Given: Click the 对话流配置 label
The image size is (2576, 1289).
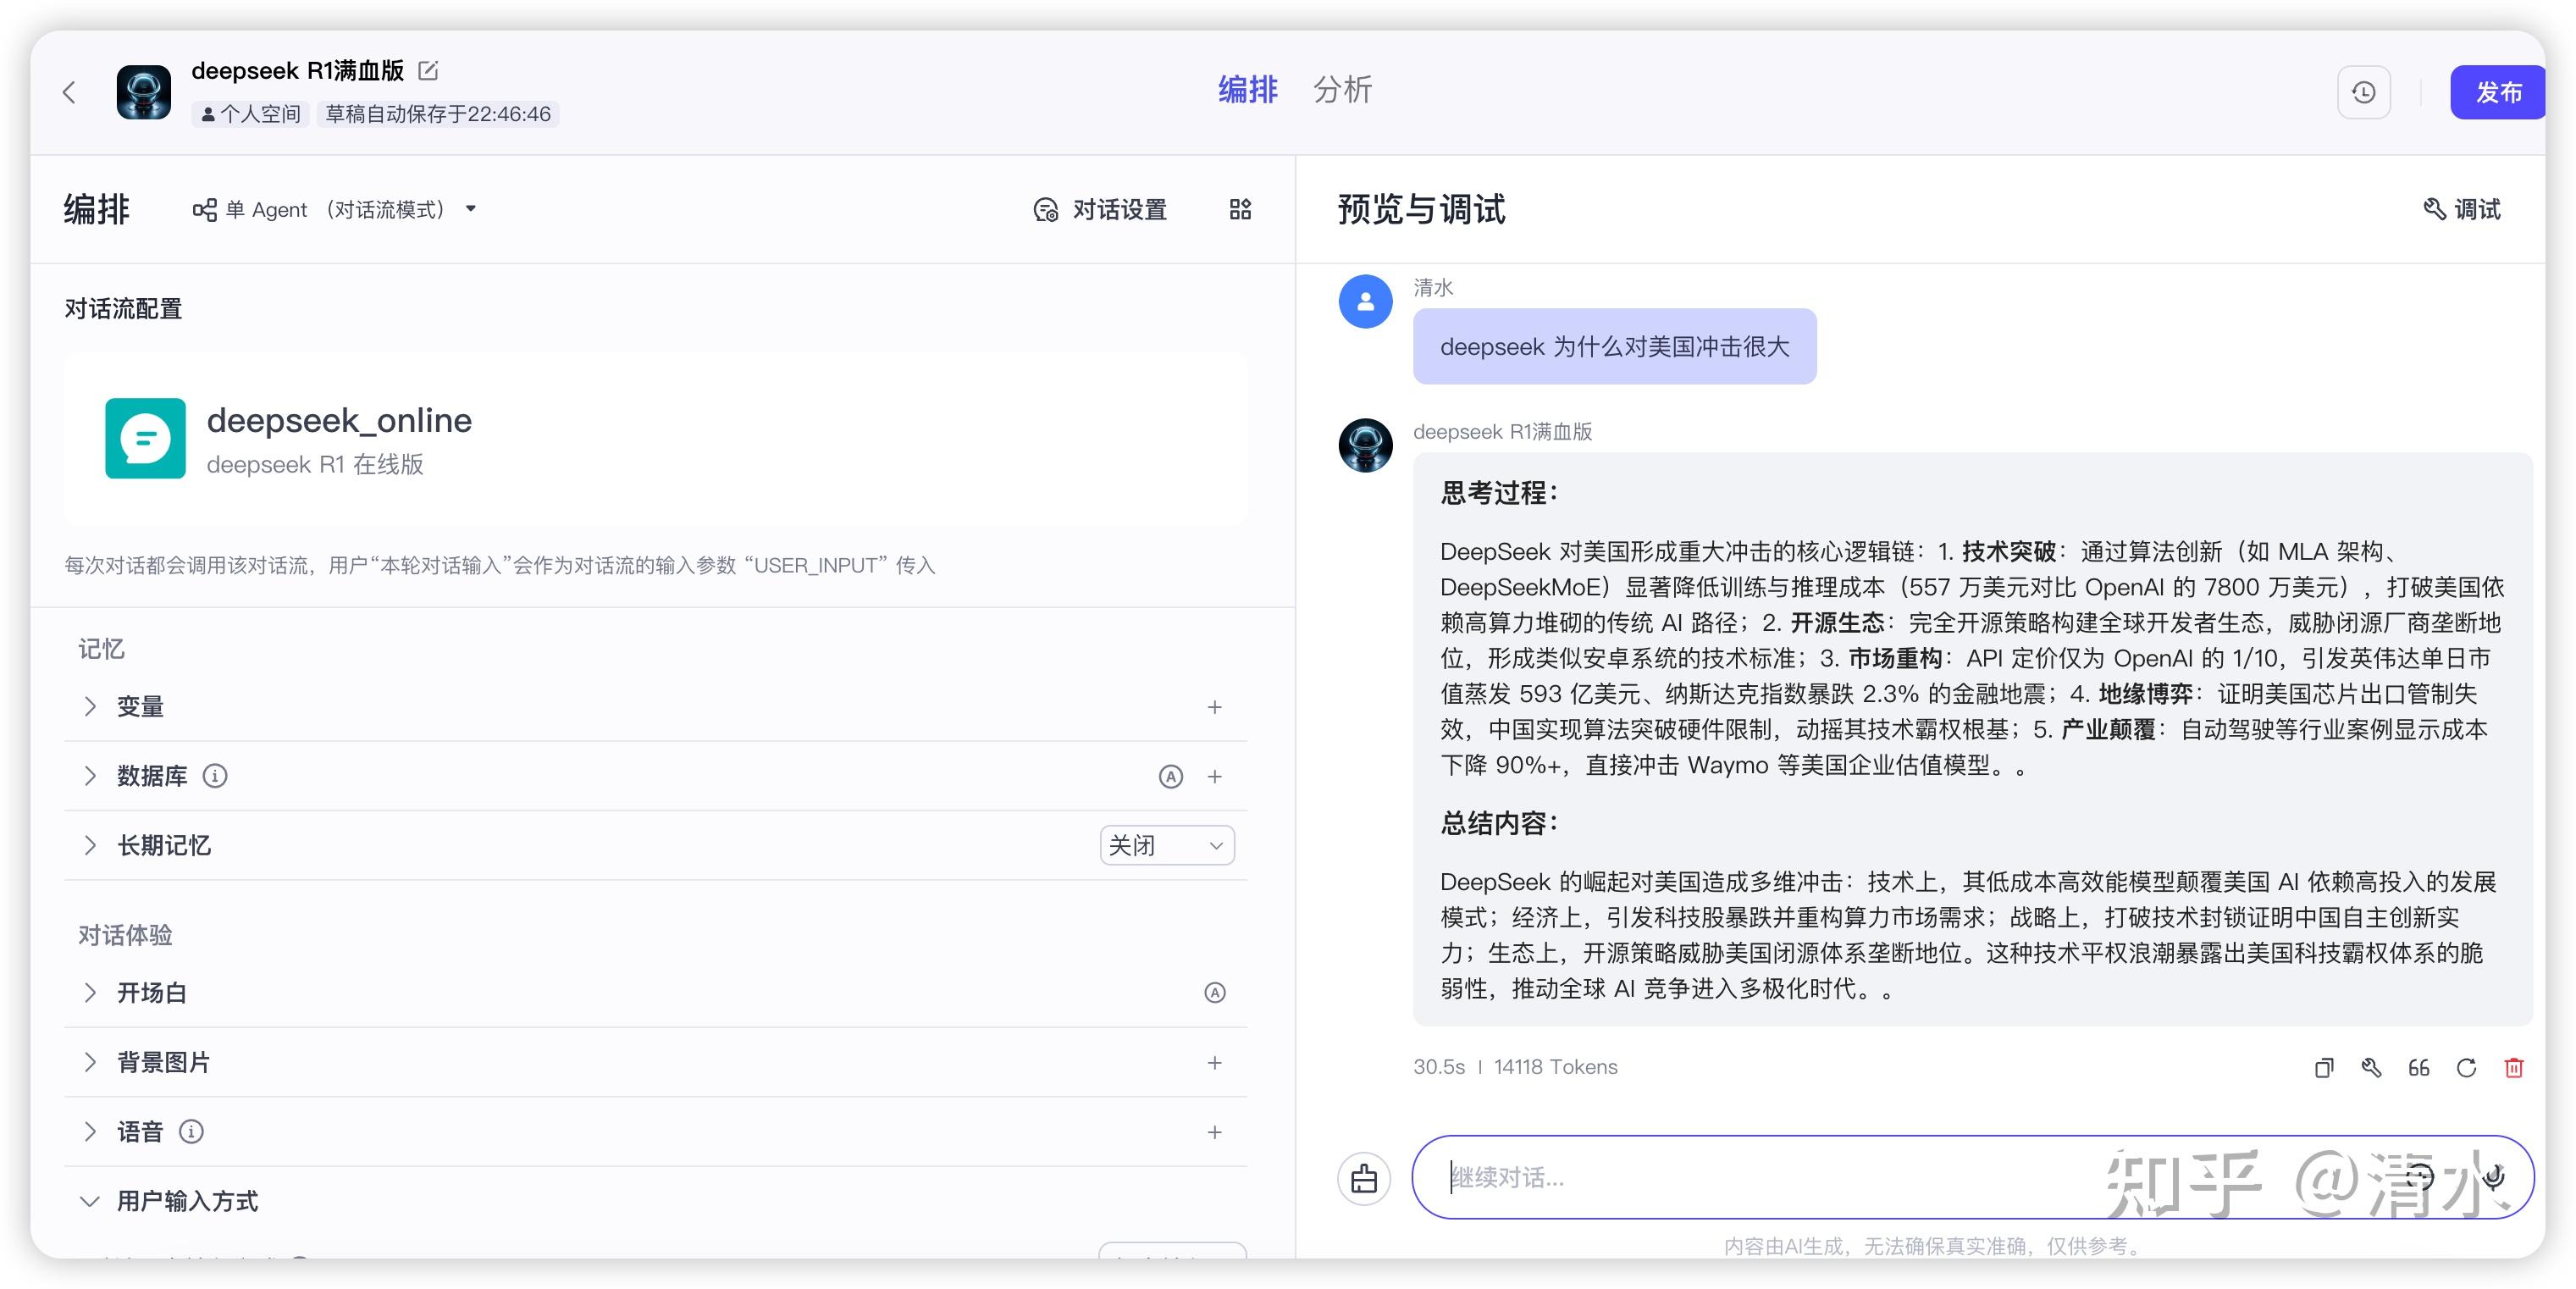Looking at the screenshot, I should [x=123, y=309].
